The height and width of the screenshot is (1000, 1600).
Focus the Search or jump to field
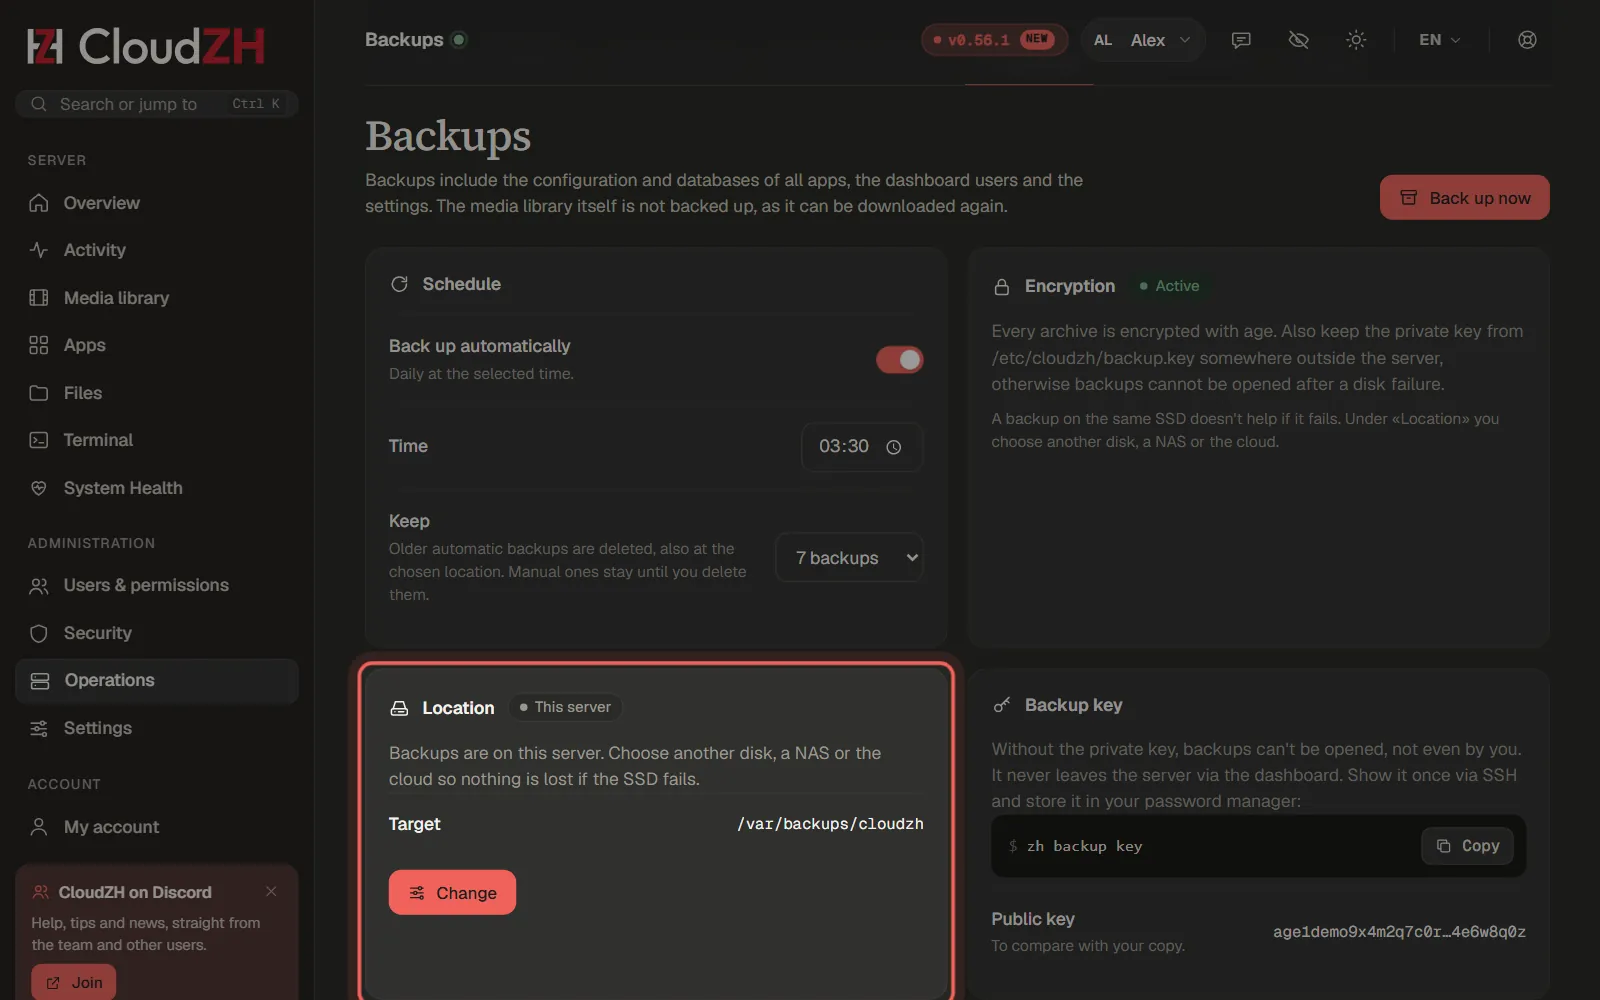click(x=157, y=104)
